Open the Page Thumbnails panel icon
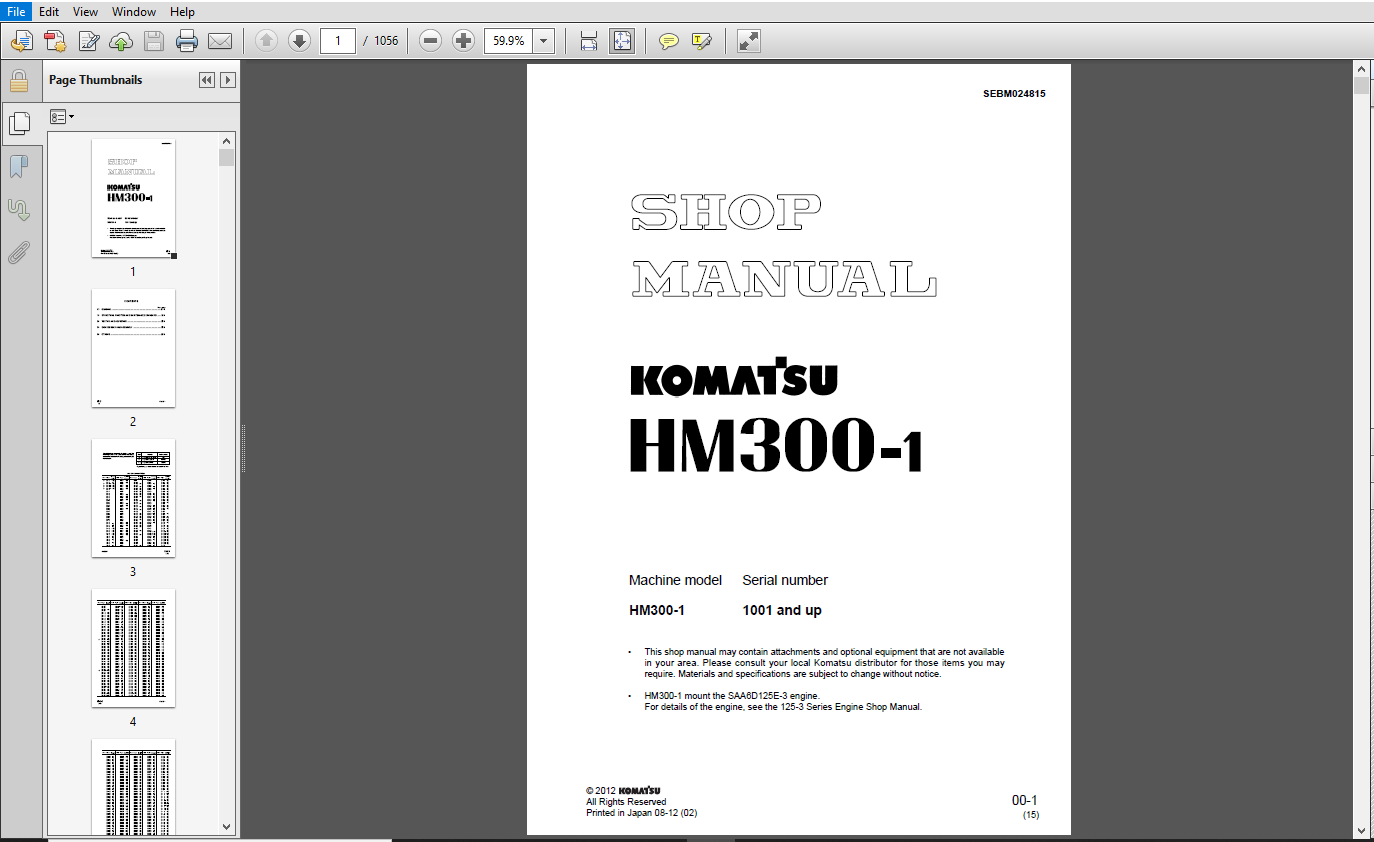1374x842 pixels. pyautogui.click(x=19, y=123)
